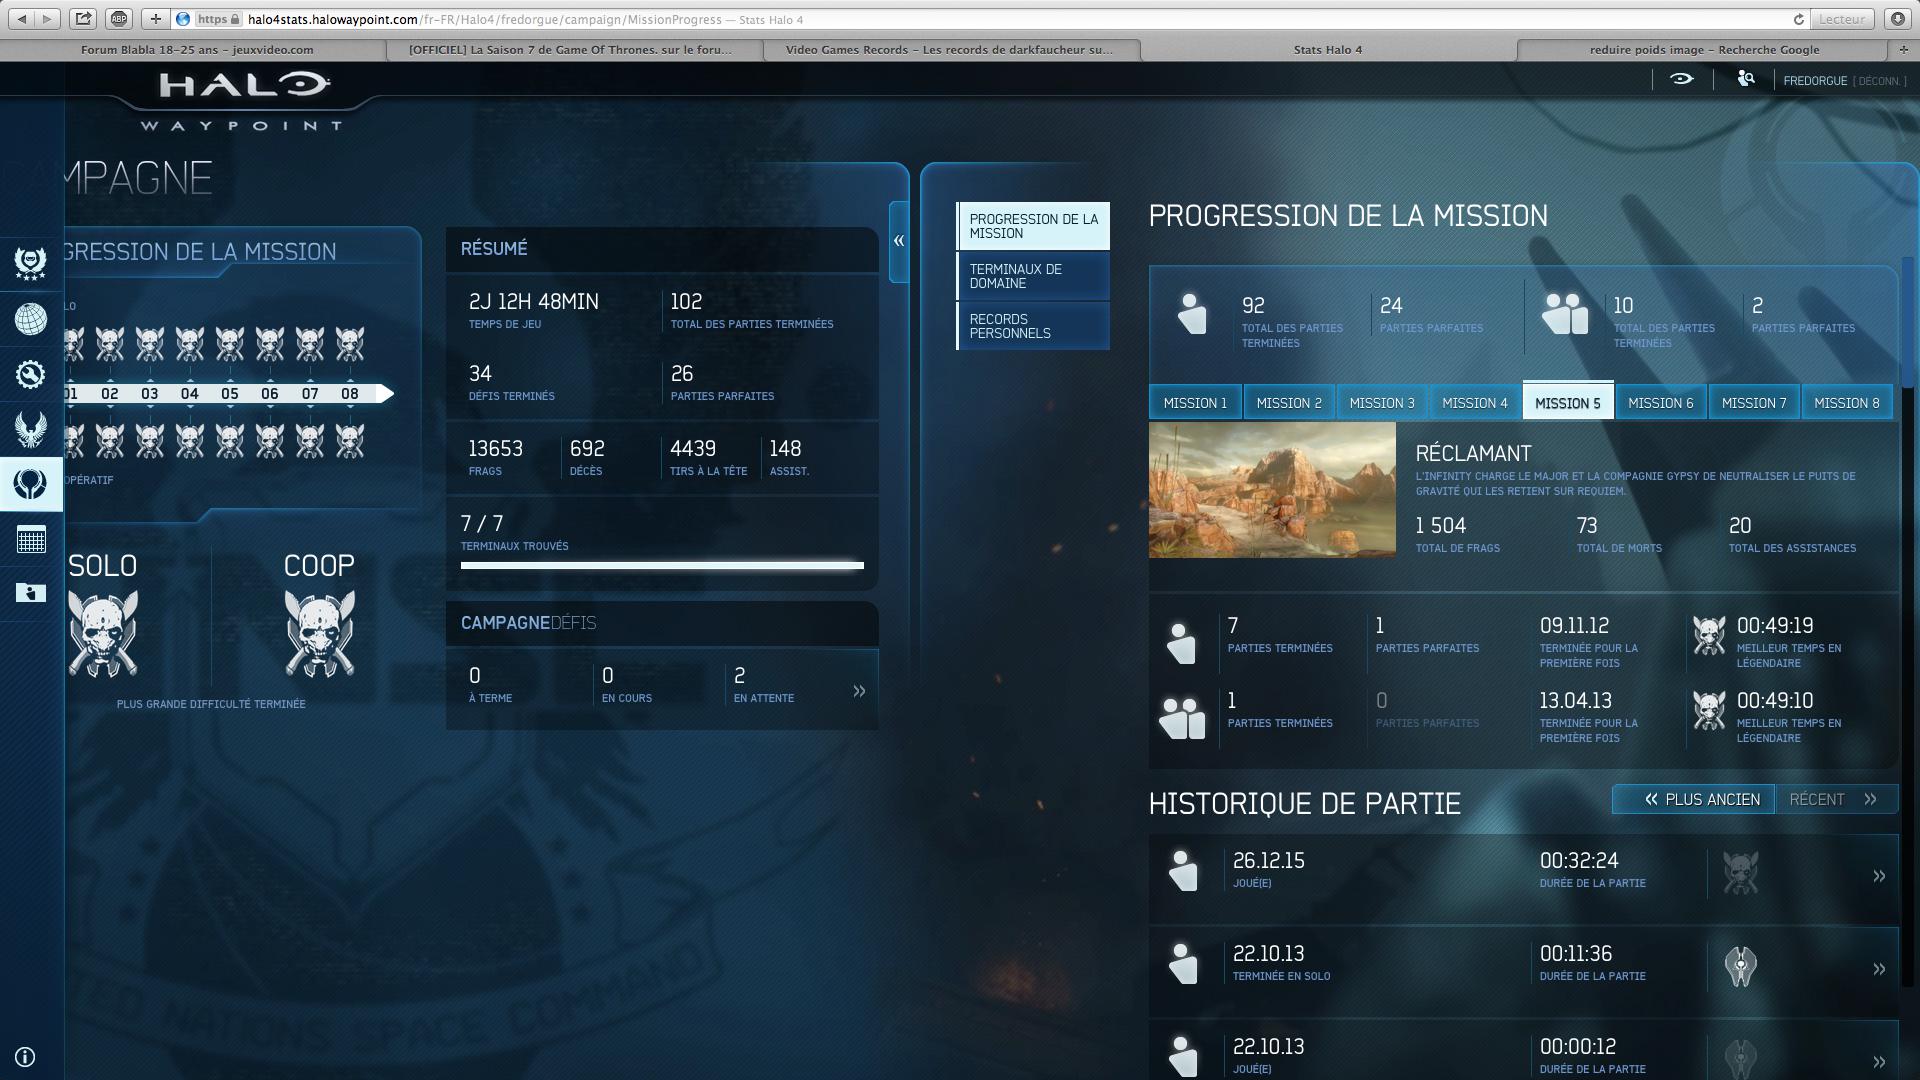Viewport: 1920px width, 1080px height.
Task: Click the Spartan emblem sidebar icon
Action: coord(31,429)
